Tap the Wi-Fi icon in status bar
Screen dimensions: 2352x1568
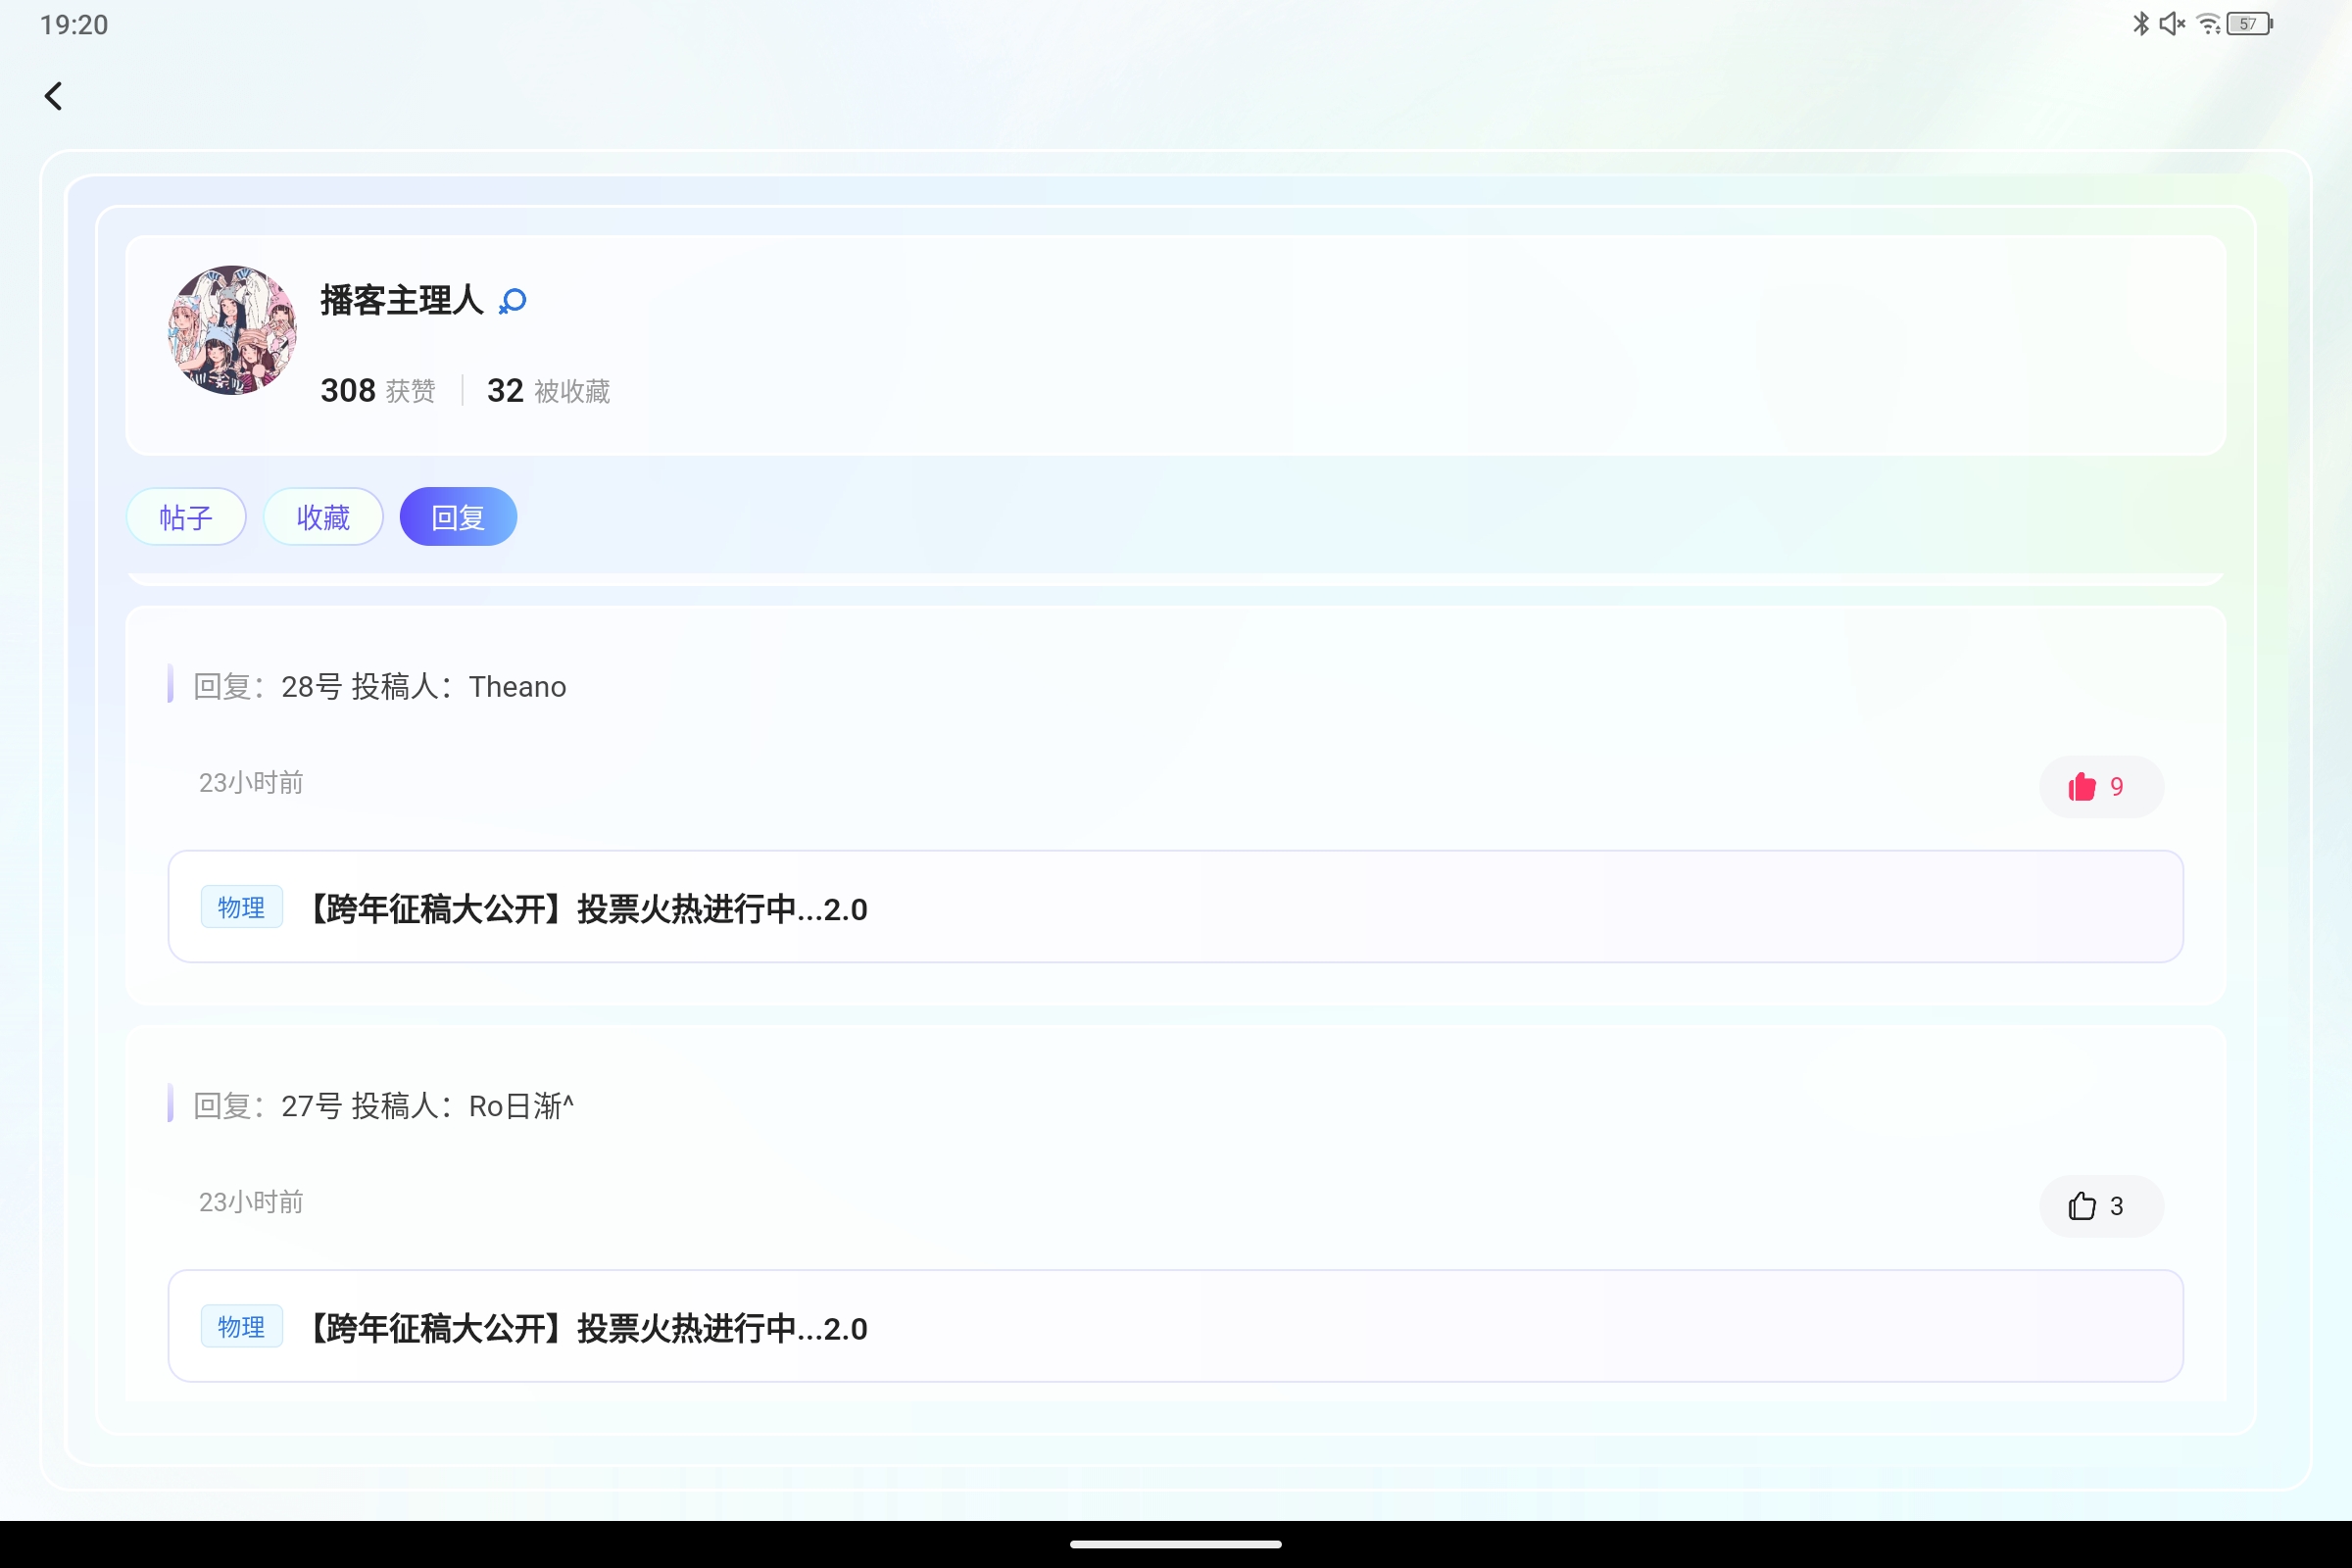(x=2208, y=22)
